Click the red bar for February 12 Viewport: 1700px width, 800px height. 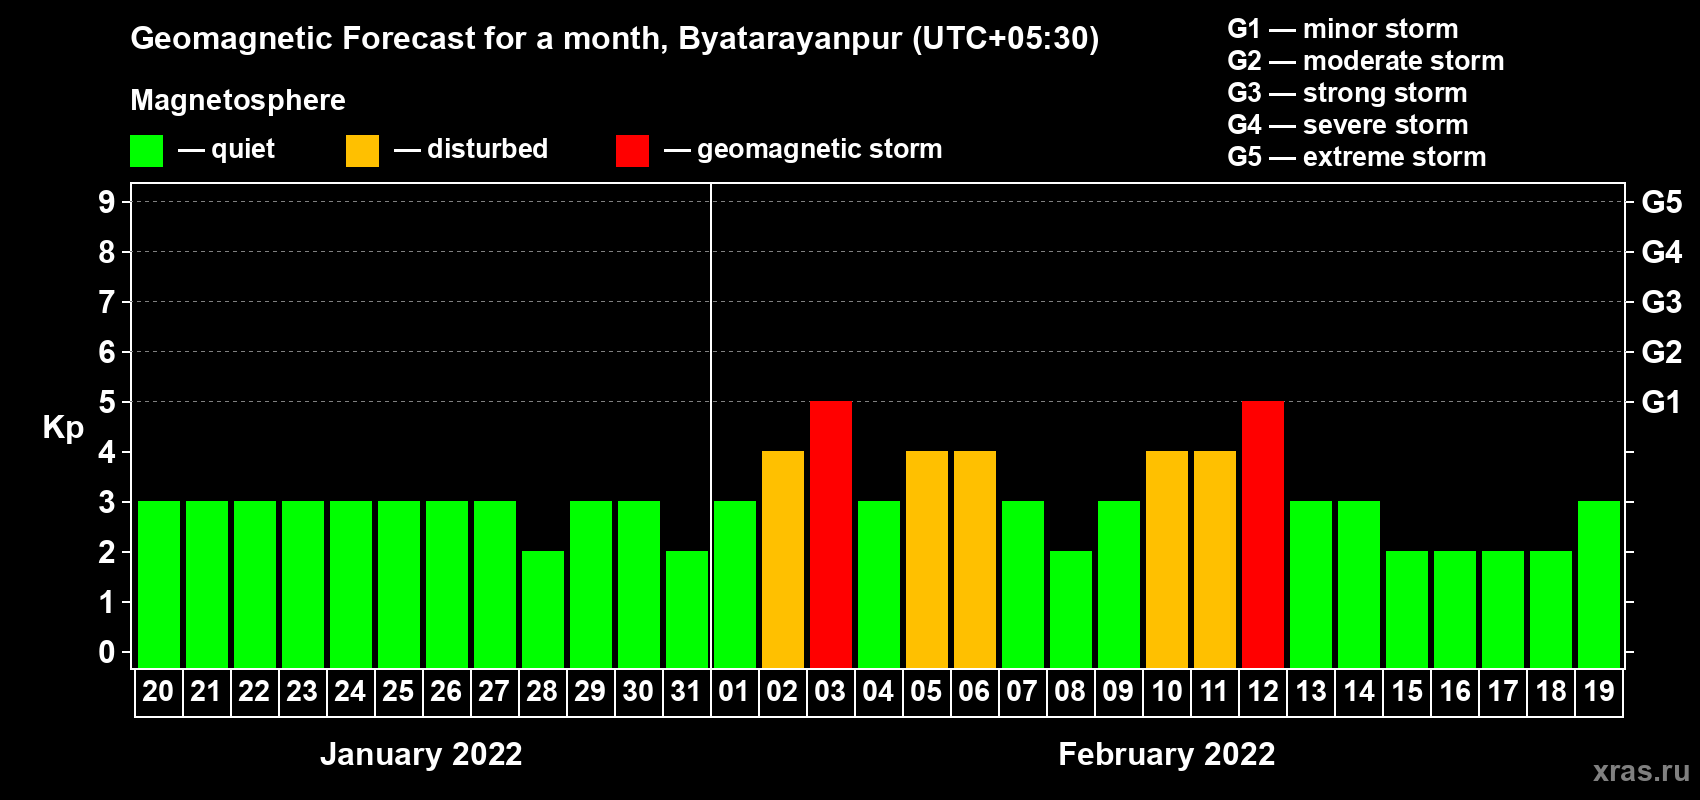point(1263,534)
